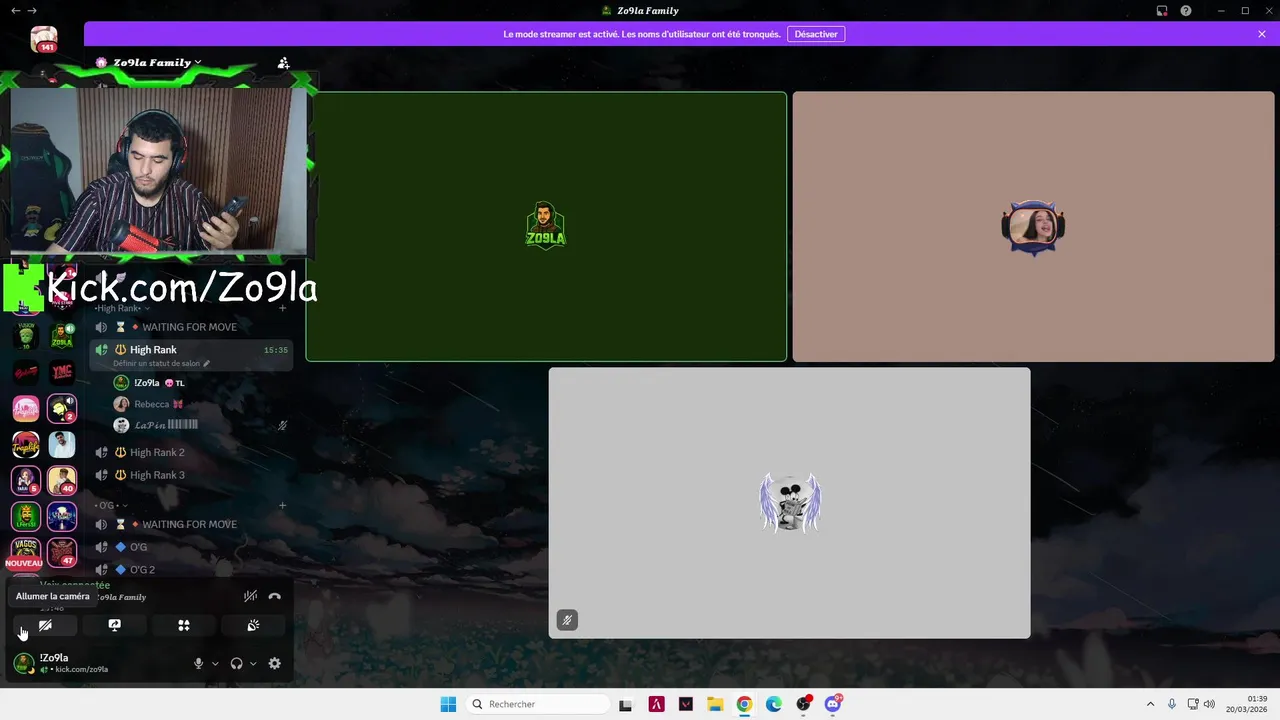Open headphone output options arrow
1280x720 pixels.
coord(253,663)
